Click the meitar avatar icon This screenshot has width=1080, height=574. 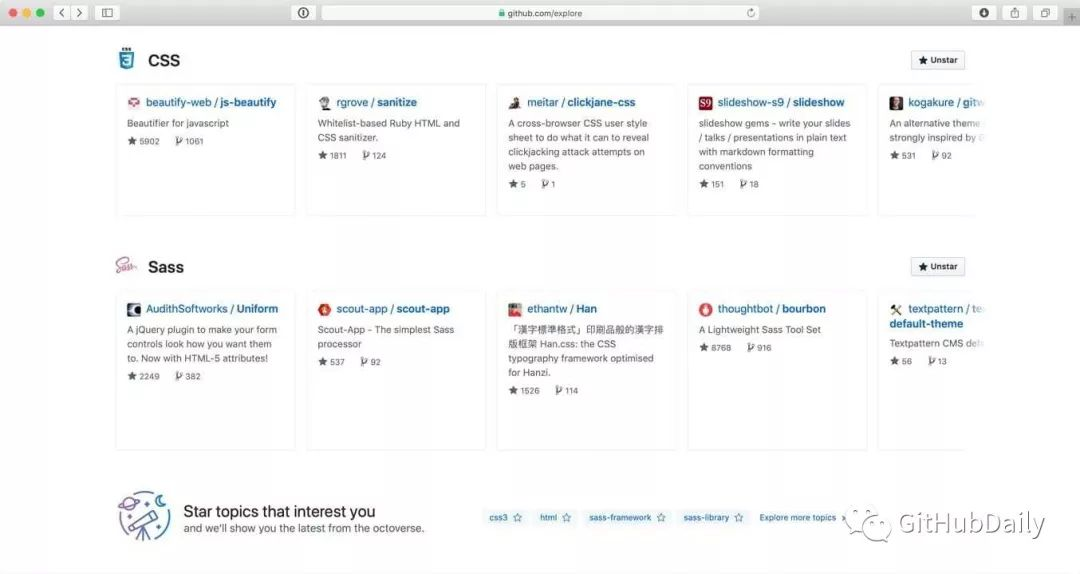coord(515,103)
